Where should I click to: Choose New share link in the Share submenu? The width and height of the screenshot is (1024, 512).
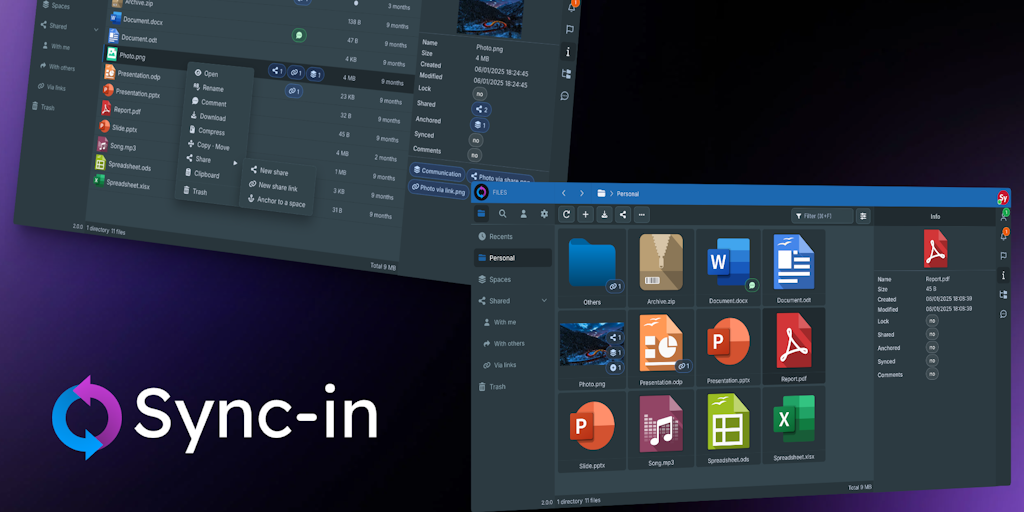[274, 187]
